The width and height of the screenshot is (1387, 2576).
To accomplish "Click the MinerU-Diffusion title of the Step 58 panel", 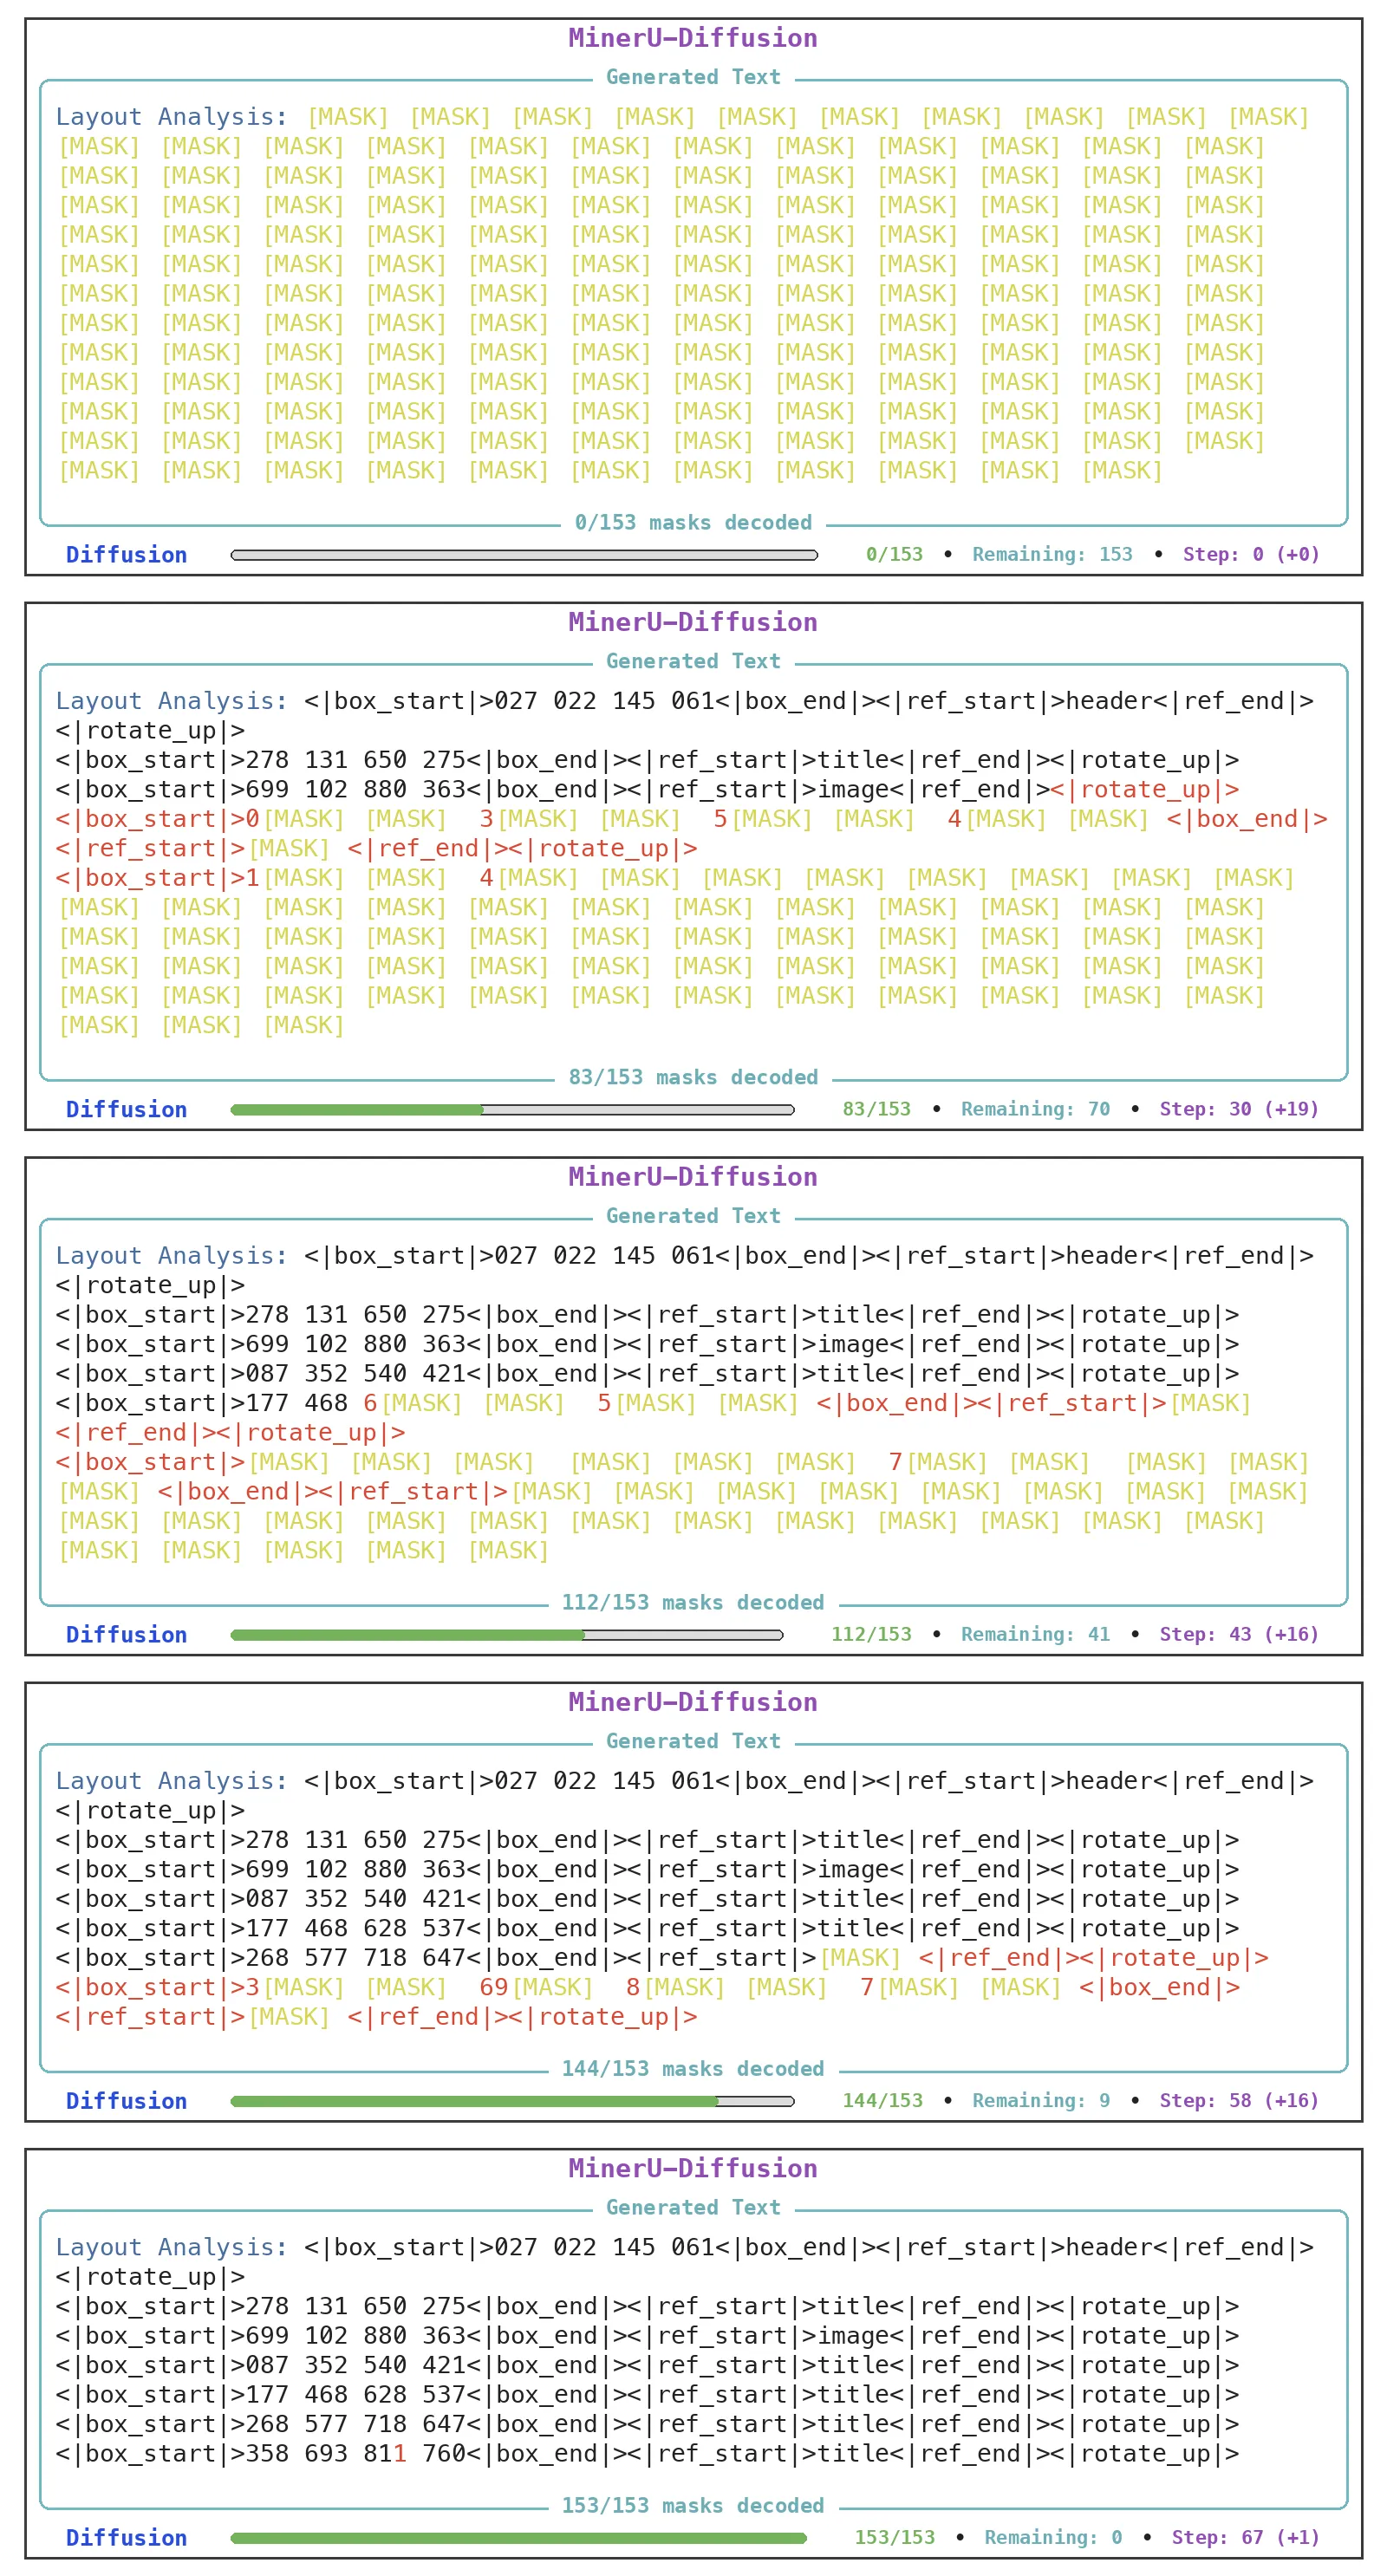I will click(693, 1702).
